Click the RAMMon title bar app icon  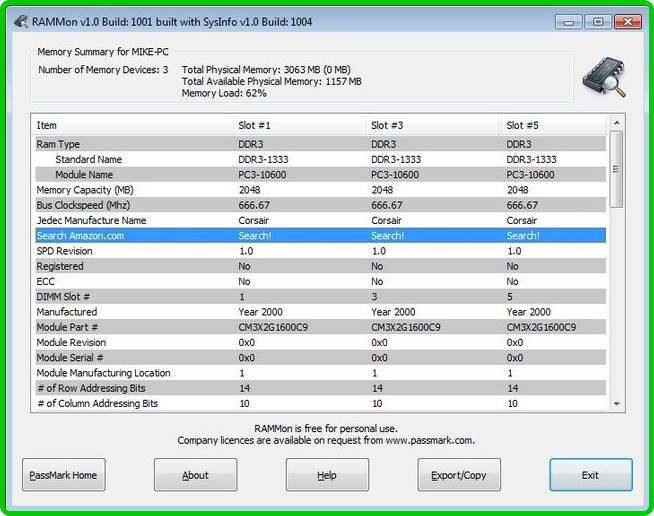(x=21, y=21)
